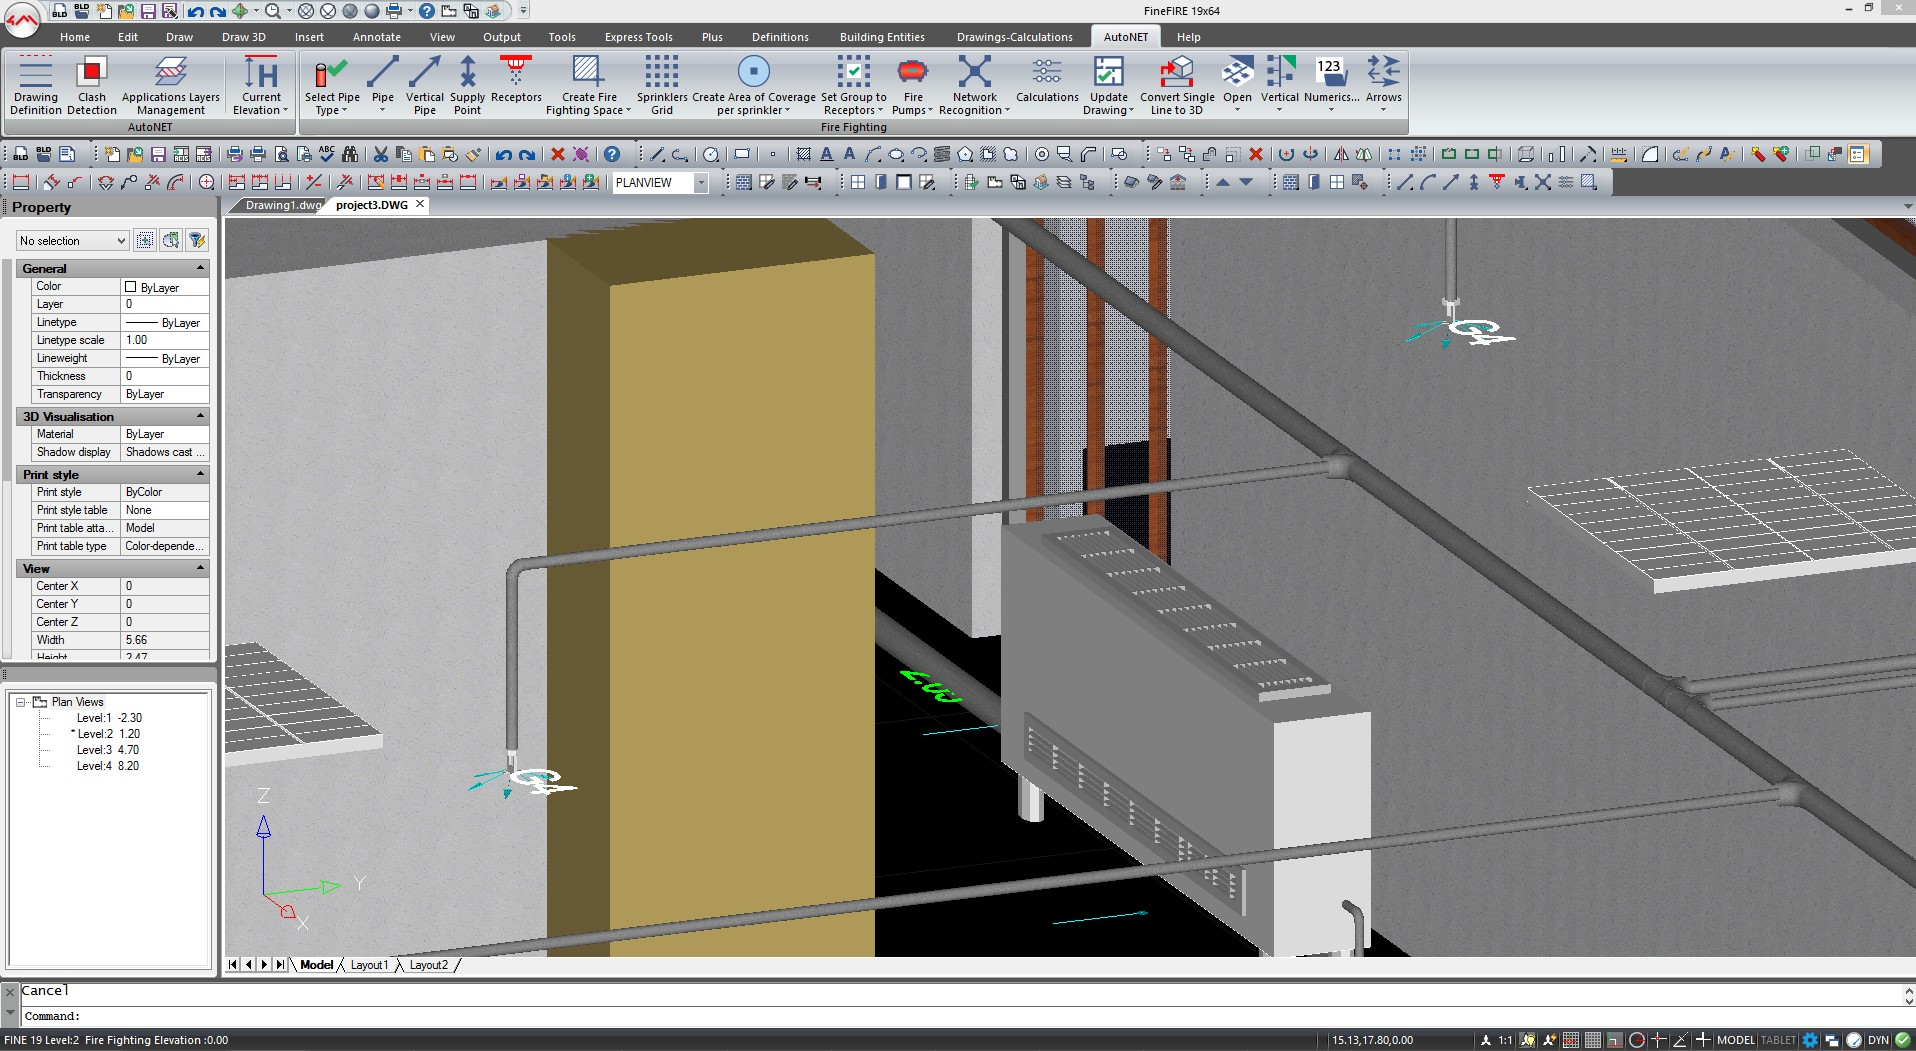Switch to the Building Entities tab
The image size is (1916, 1051).
point(881,37)
